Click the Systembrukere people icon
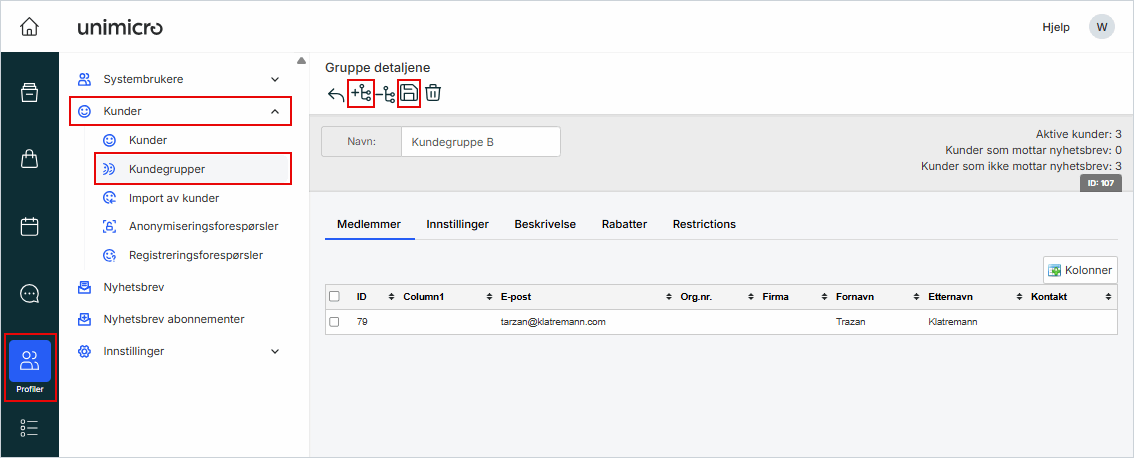The image size is (1134, 458). (x=85, y=79)
